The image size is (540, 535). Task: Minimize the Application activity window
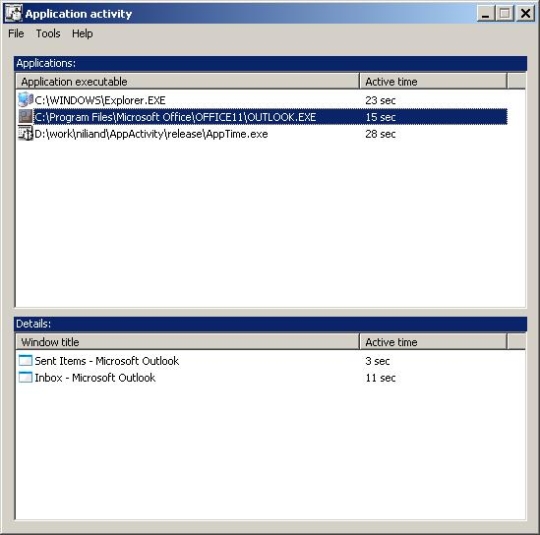486,14
